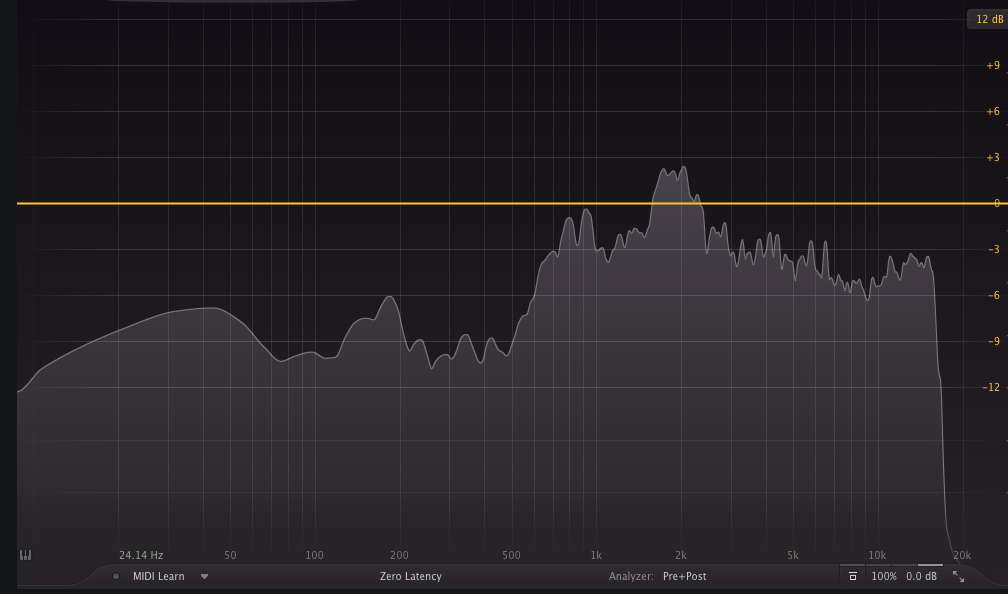Image resolution: width=1008 pixels, height=594 pixels.
Task: Click the MIDI Learn indicator dot
Action: 116,576
